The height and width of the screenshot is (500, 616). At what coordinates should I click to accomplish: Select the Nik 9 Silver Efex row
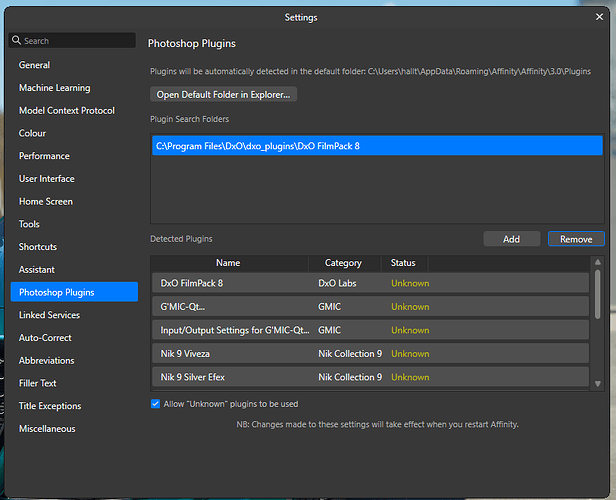point(370,377)
